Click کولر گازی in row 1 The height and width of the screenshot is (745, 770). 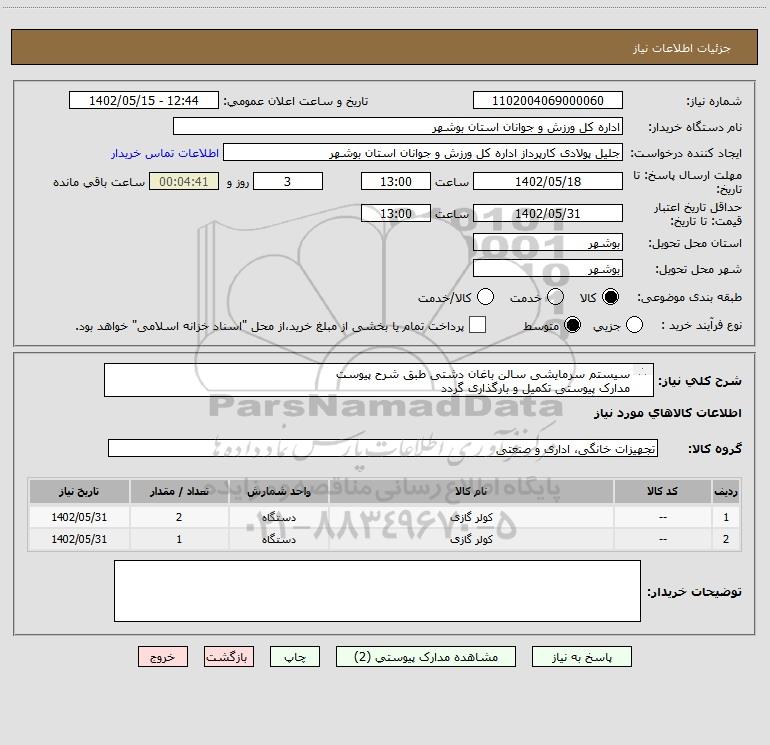[471, 517]
